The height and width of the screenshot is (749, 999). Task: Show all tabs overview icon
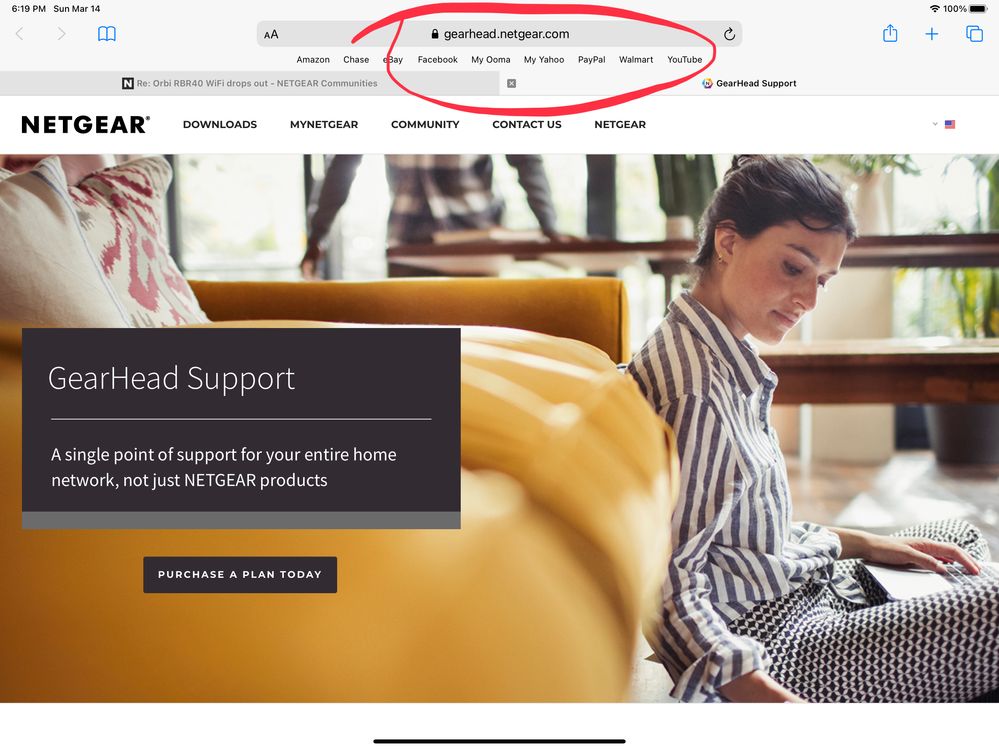tap(974, 34)
